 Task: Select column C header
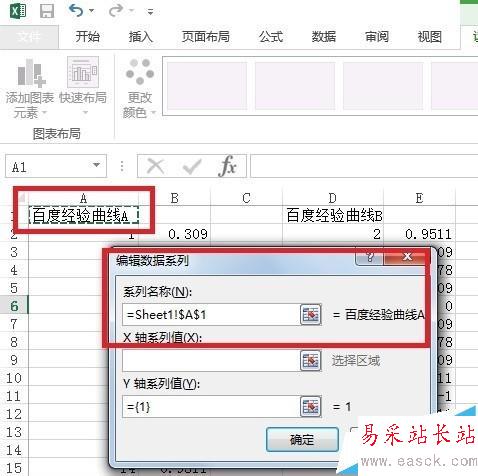click(247, 198)
